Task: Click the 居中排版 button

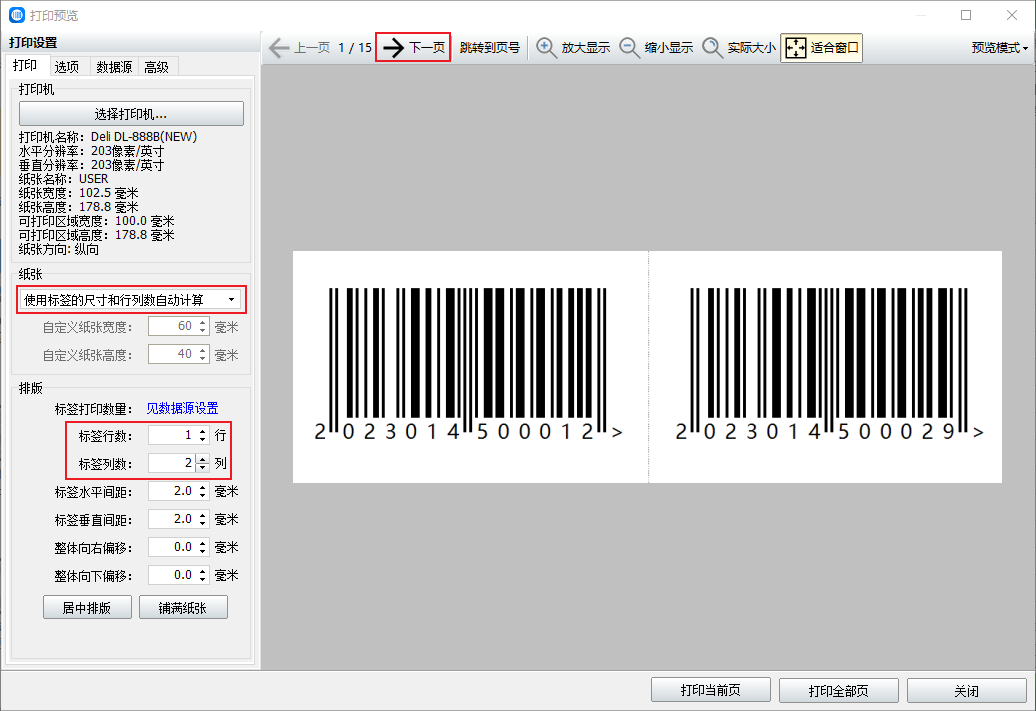Action: coord(87,607)
